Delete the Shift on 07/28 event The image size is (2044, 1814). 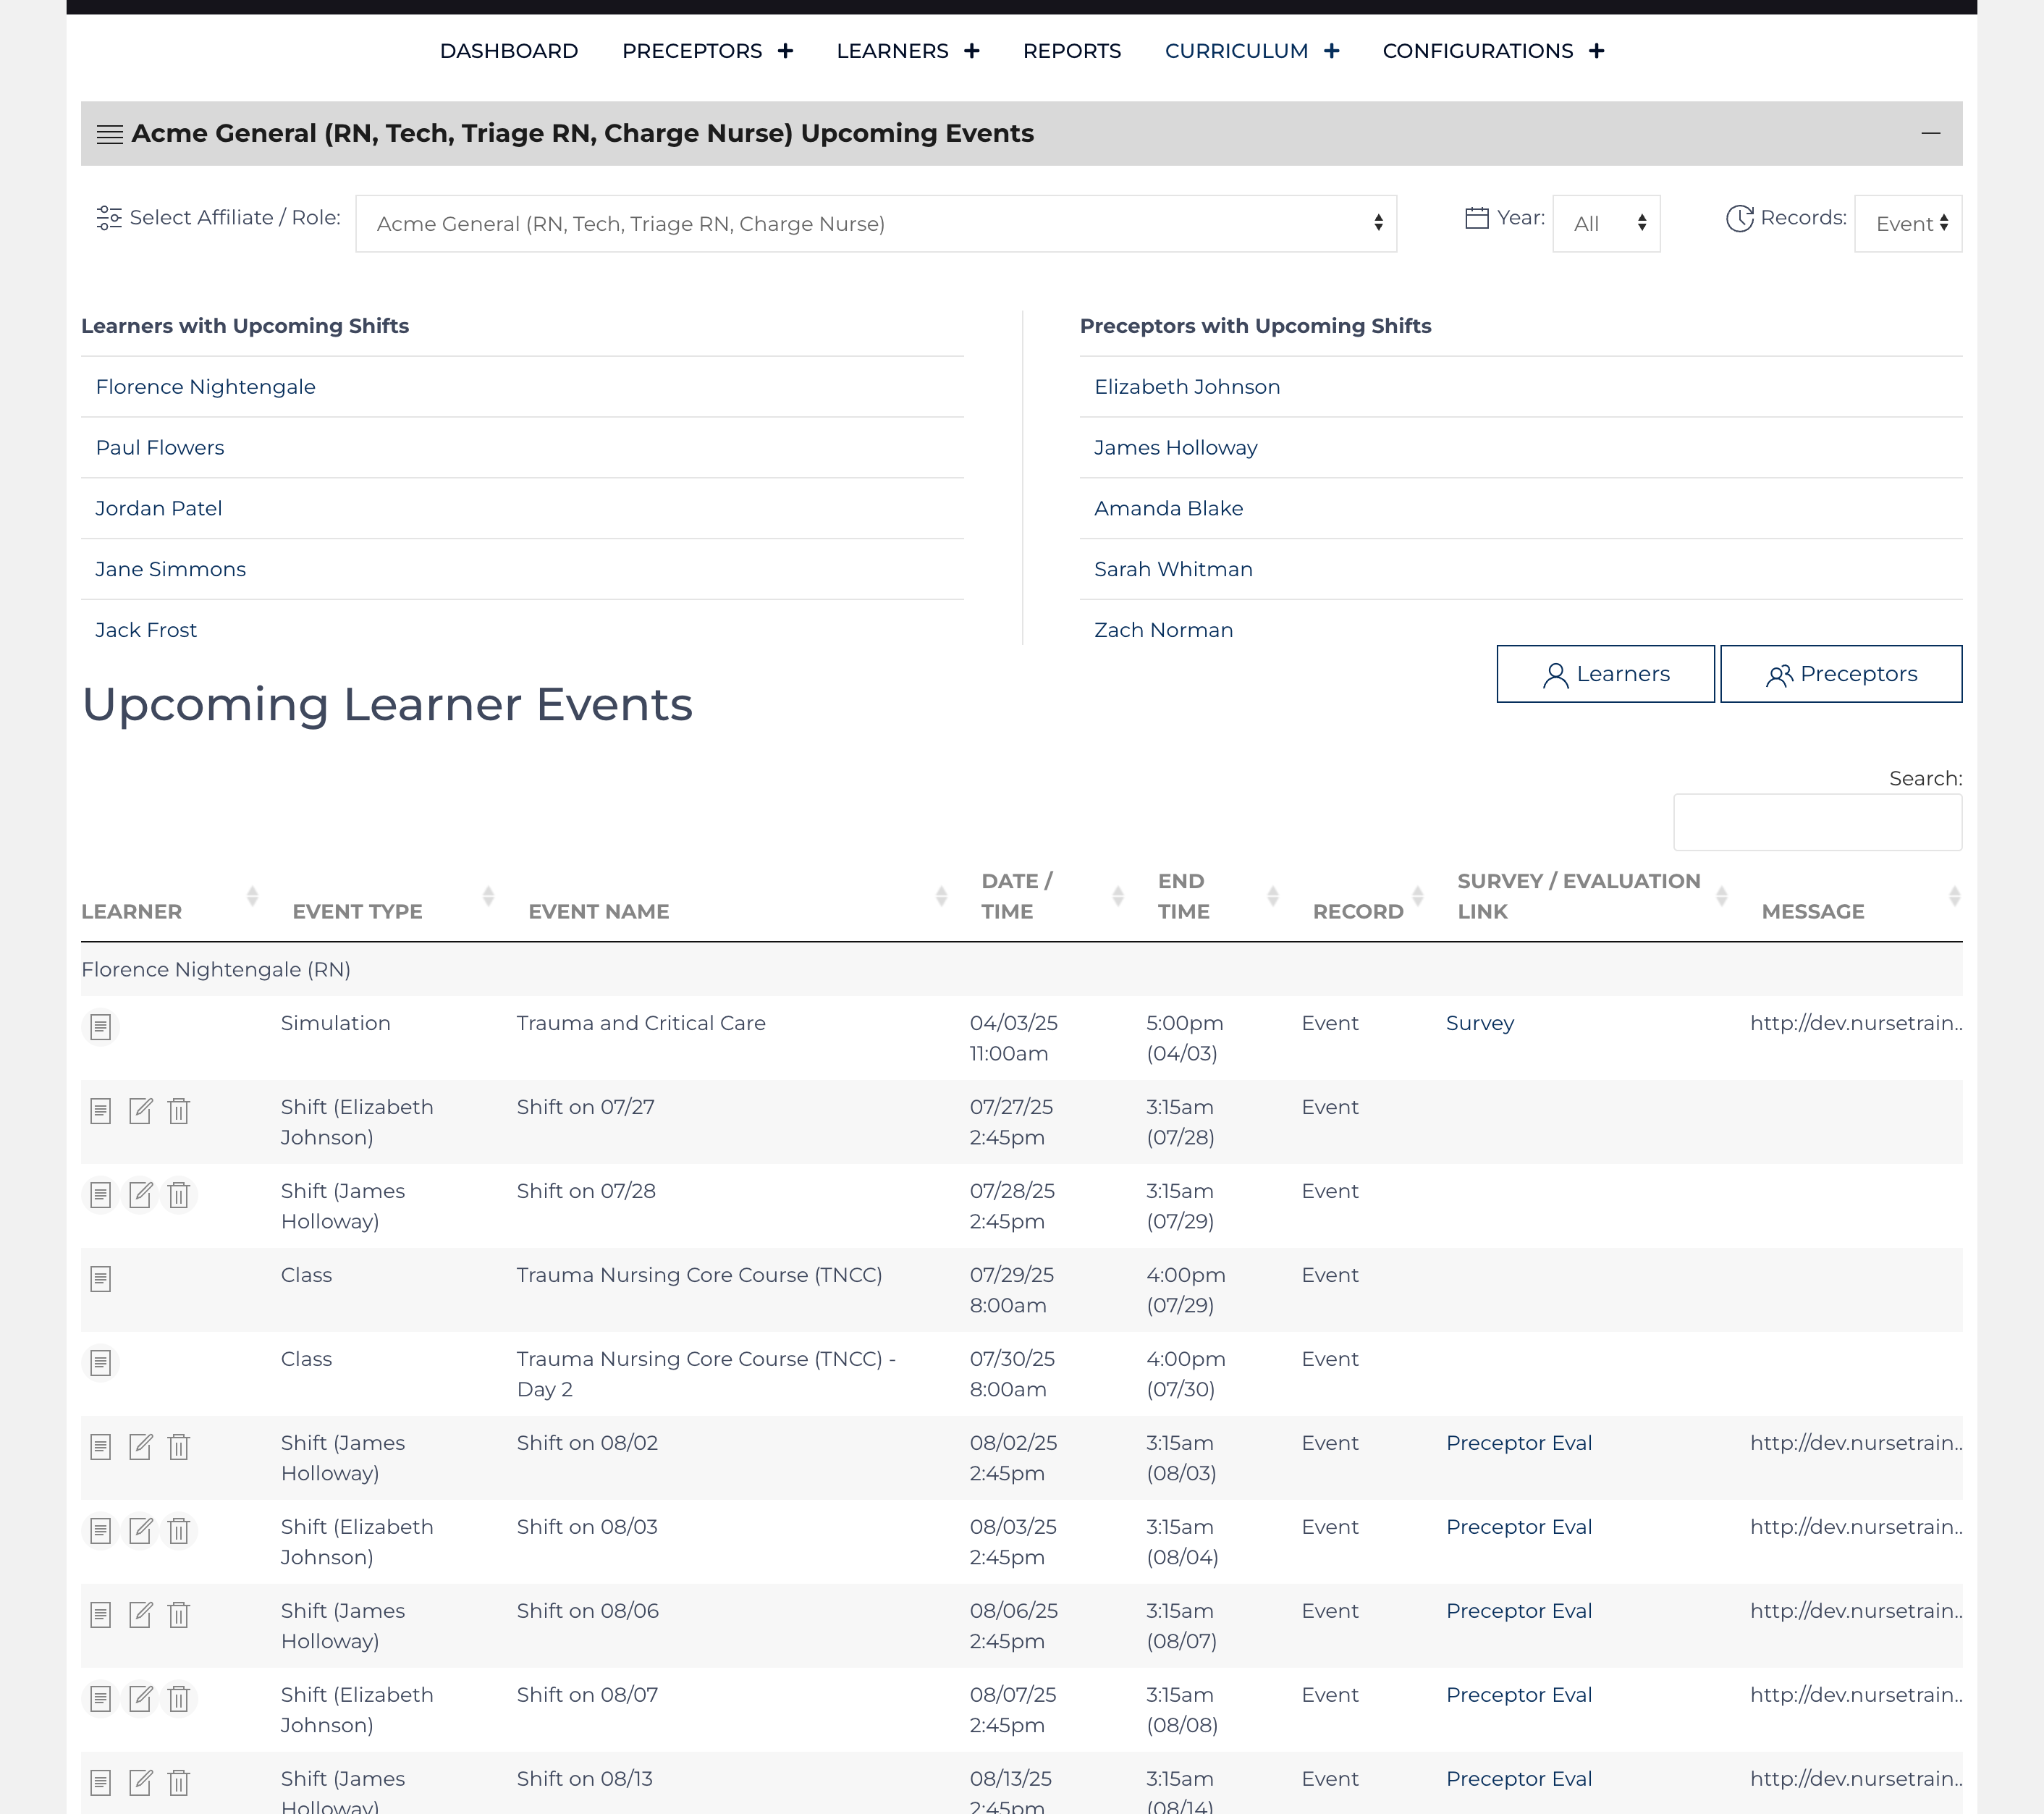(179, 1195)
